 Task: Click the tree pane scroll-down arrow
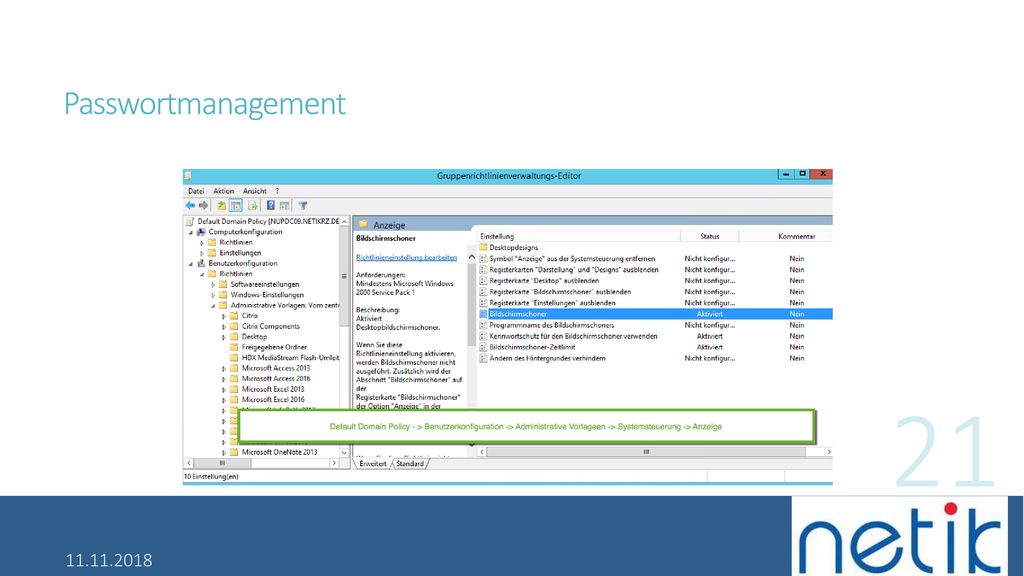click(344, 452)
